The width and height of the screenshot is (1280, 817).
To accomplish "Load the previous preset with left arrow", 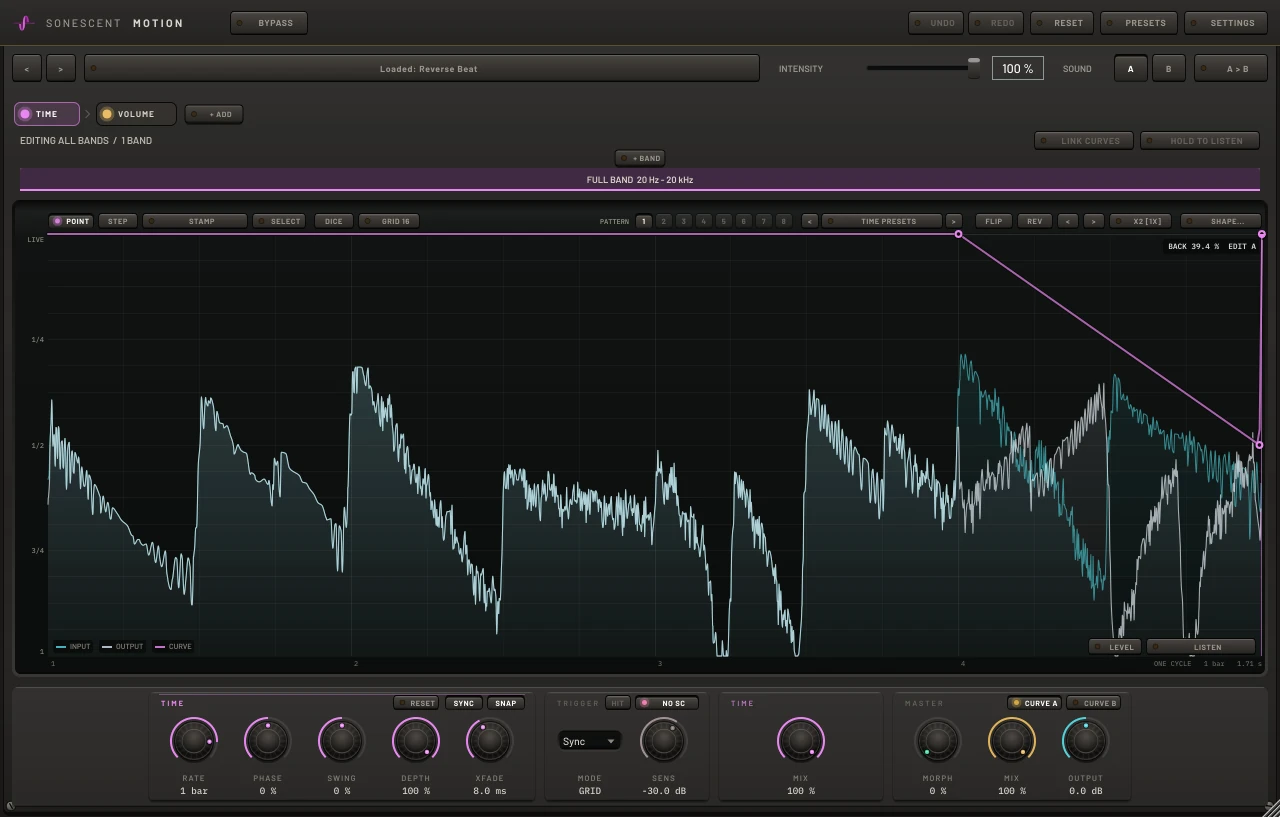I will (27, 69).
